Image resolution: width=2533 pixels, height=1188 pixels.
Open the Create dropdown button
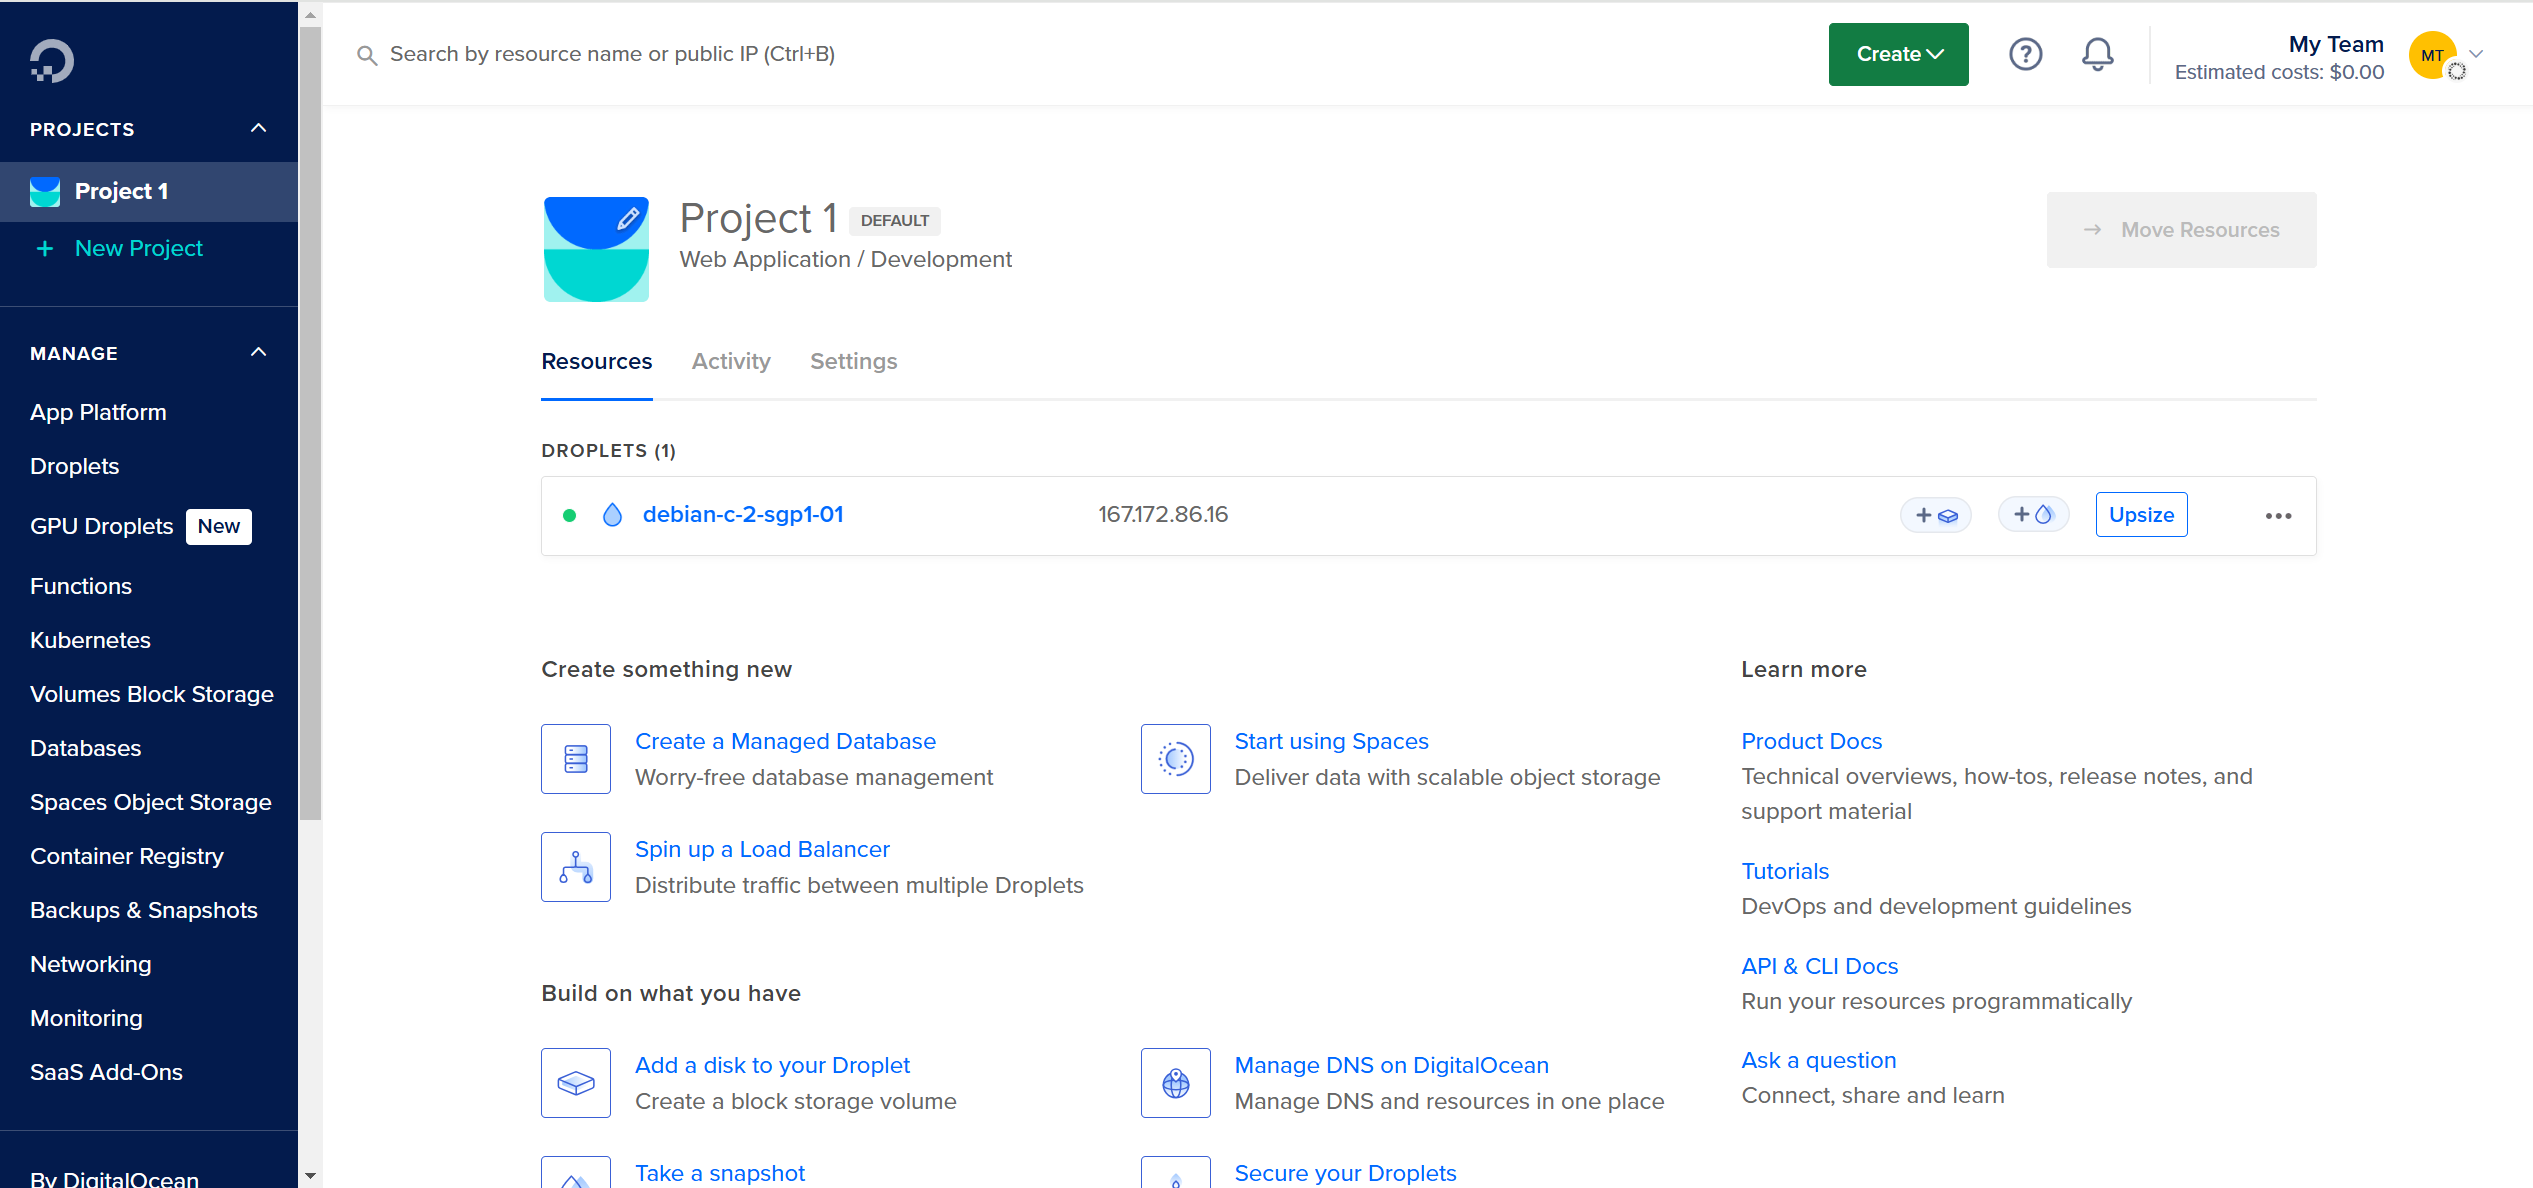click(1898, 54)
